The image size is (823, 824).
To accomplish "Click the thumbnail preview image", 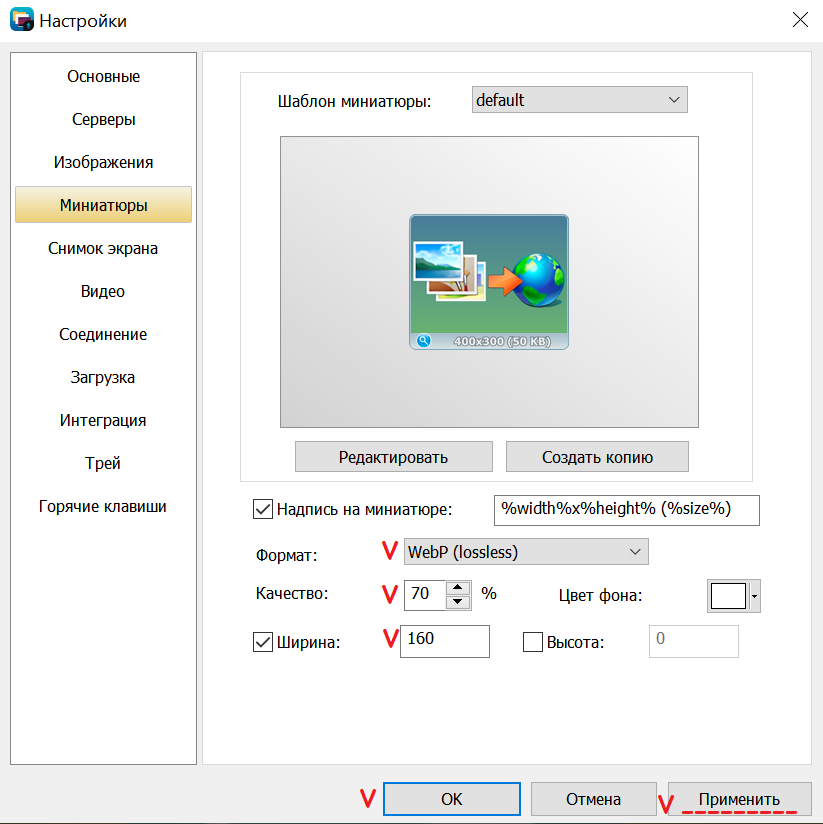I will 489,282.
